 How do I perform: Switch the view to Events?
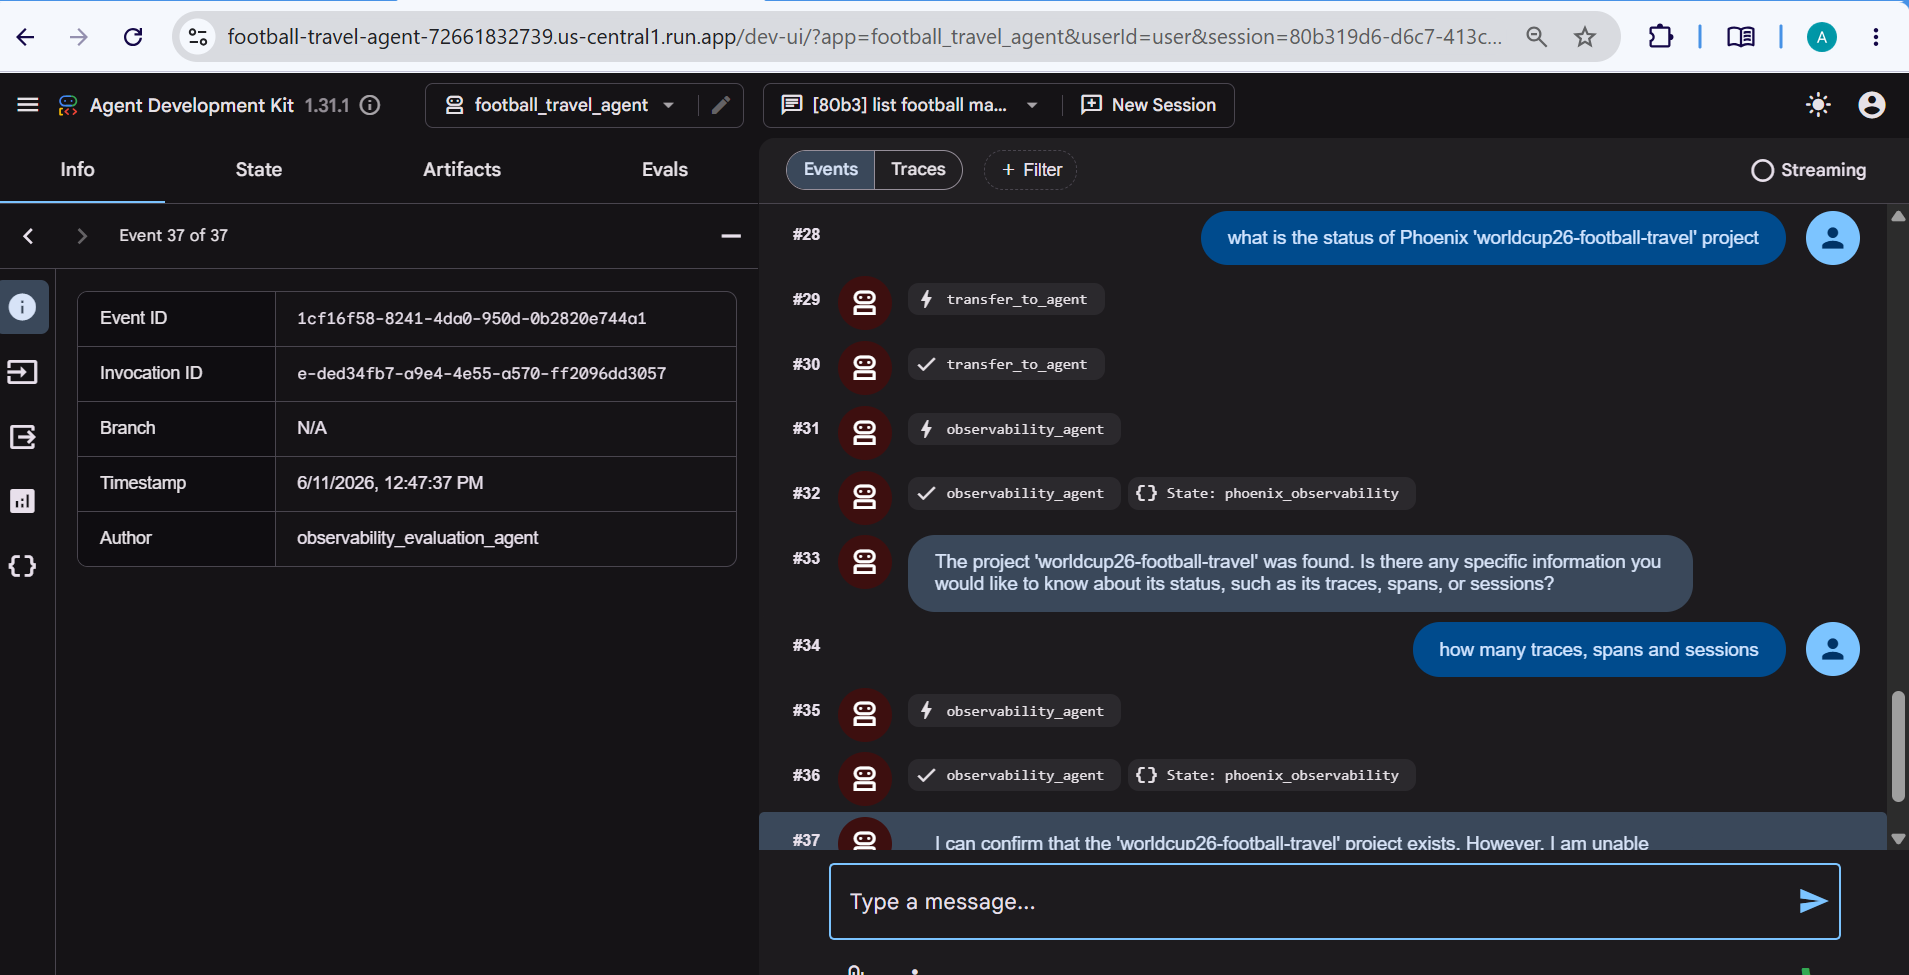click(831, 170)
